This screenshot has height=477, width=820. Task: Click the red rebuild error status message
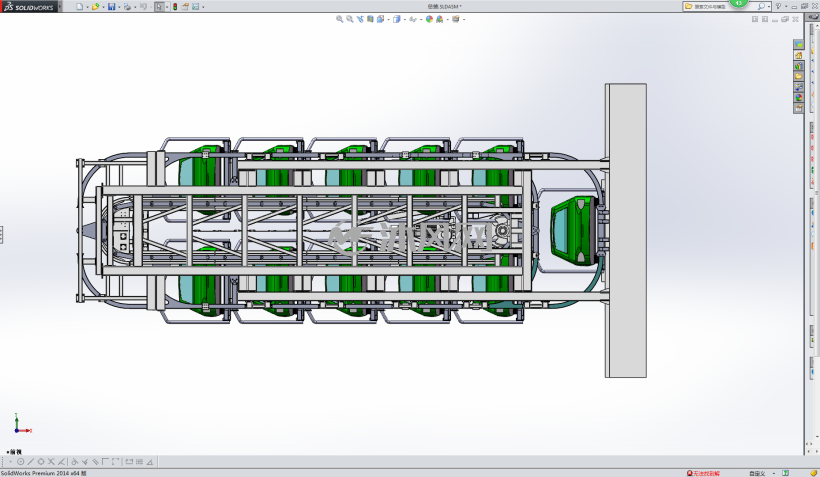point(703,473)
